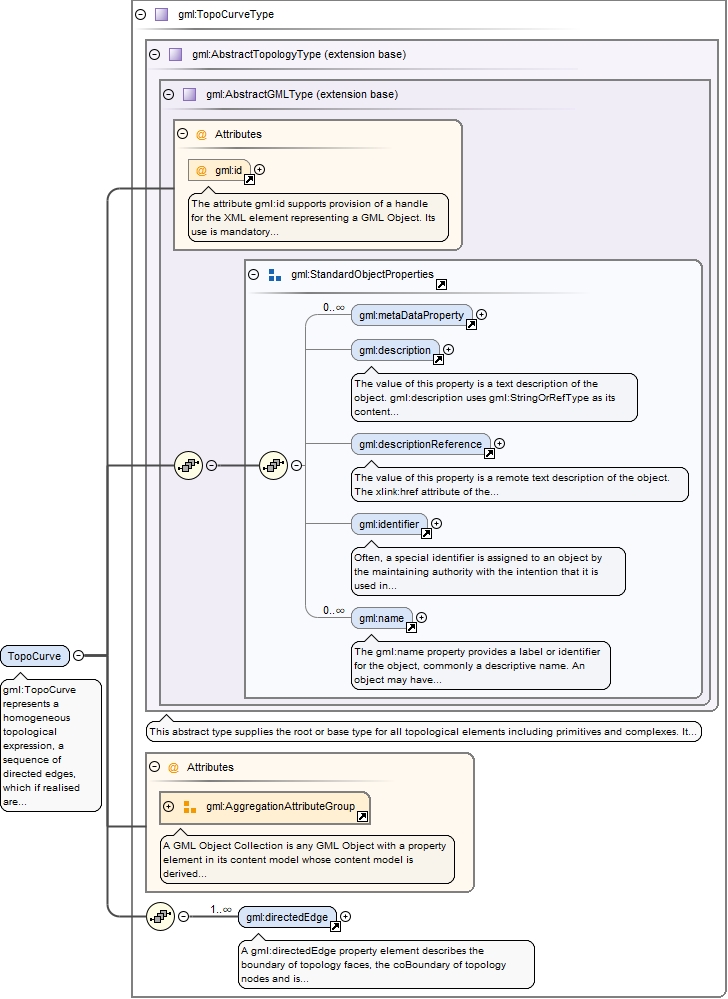Click the @ icon of lower Attributes

[173, 767]
